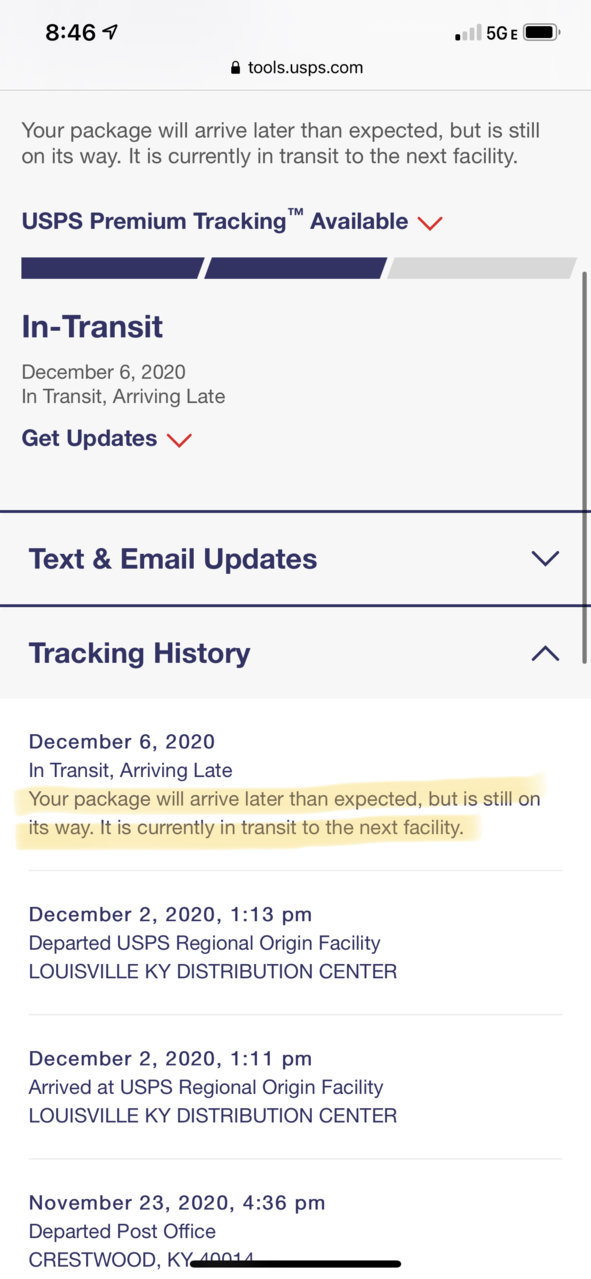
Task: Select the Text & Email Updates section header
Action: 295,559
